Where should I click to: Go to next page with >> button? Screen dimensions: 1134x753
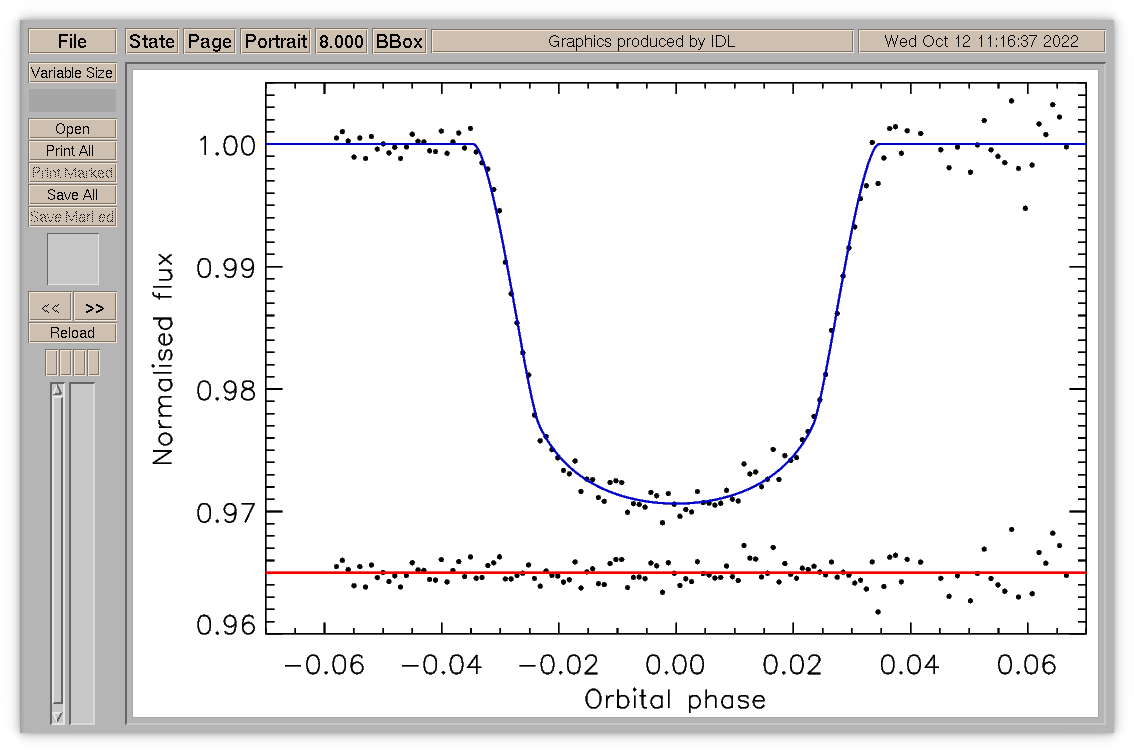[x=95, y=307]
